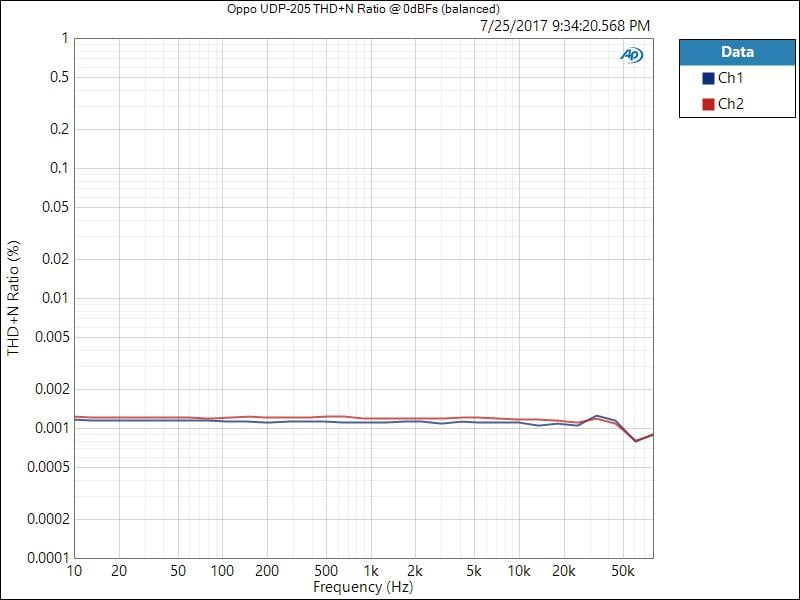Viewport: 800px width, 600px height.
Task: Click the Ch2 legend label
Action: pyautogui.click(x=730, y=104)
